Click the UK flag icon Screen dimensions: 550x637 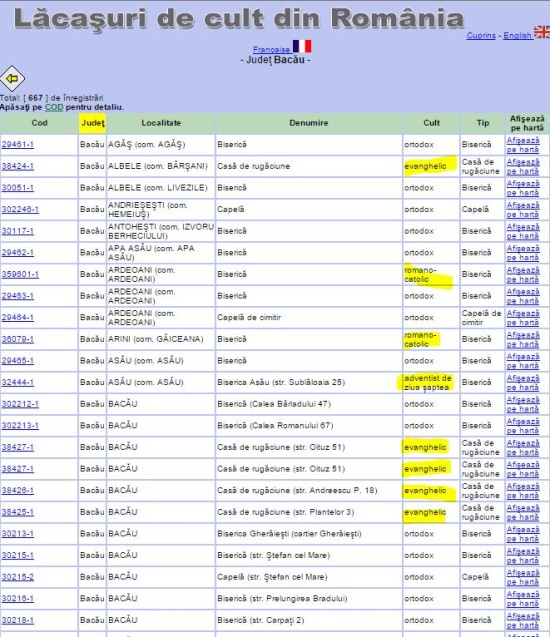coord(542,32)
